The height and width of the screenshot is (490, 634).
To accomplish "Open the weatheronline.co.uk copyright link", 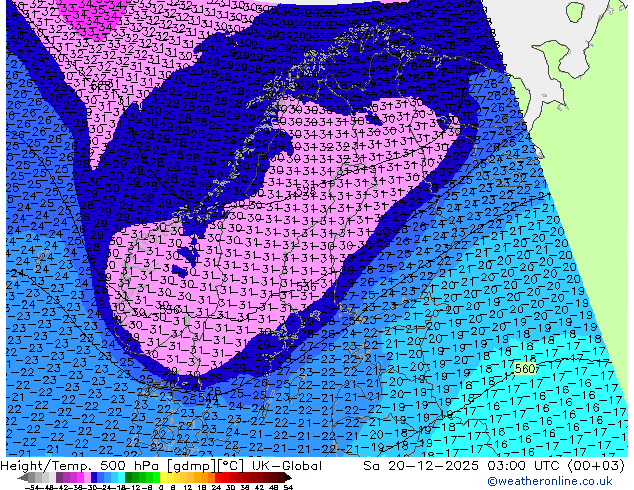I will pyautogui.click(x=550, y=481).
